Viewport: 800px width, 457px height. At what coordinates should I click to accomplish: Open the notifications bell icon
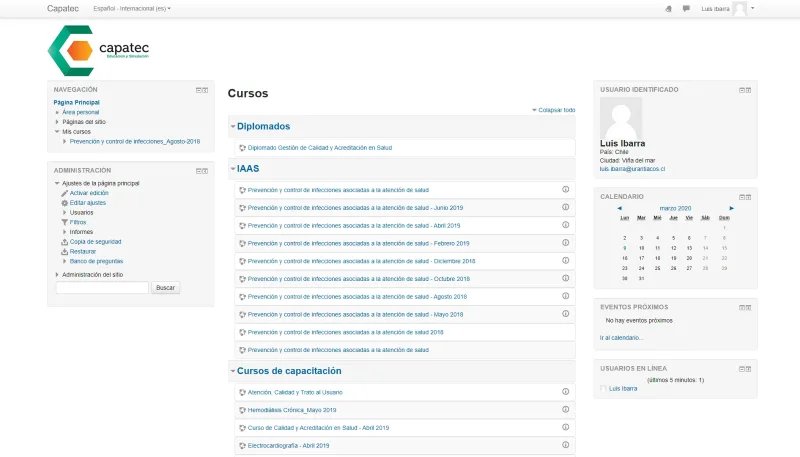(x=668, y=9)
